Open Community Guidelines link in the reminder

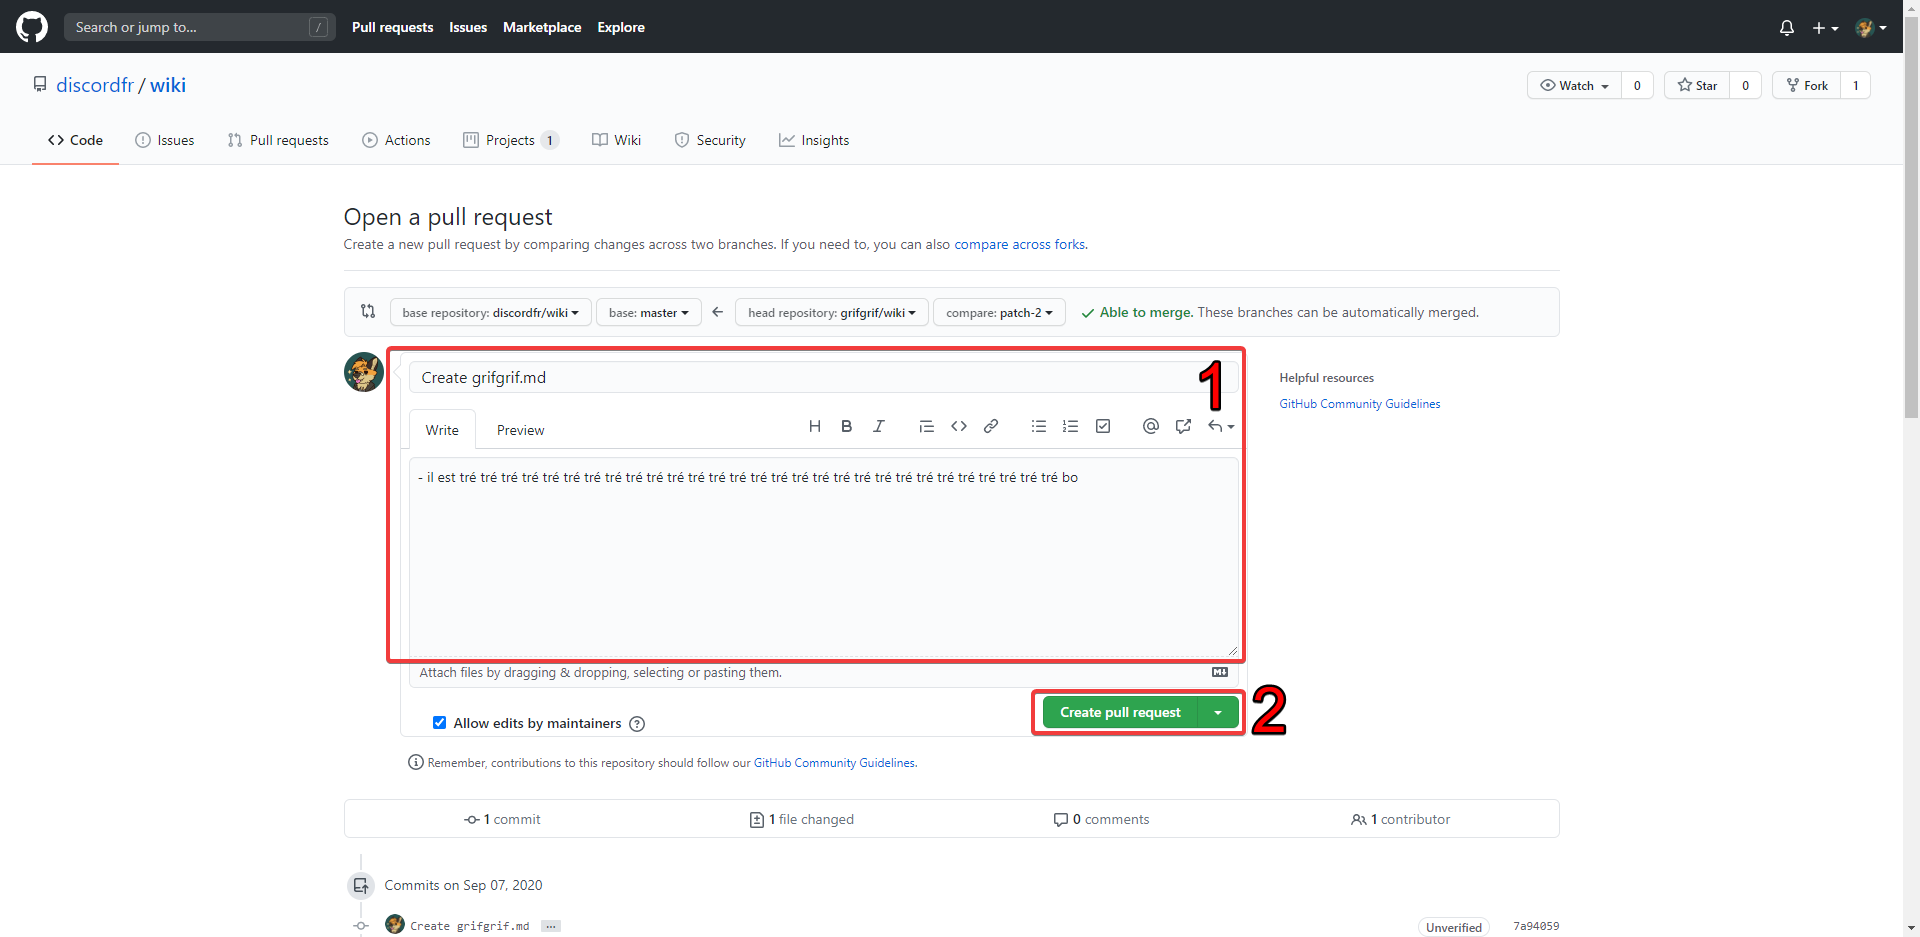[x=835, y=763]
